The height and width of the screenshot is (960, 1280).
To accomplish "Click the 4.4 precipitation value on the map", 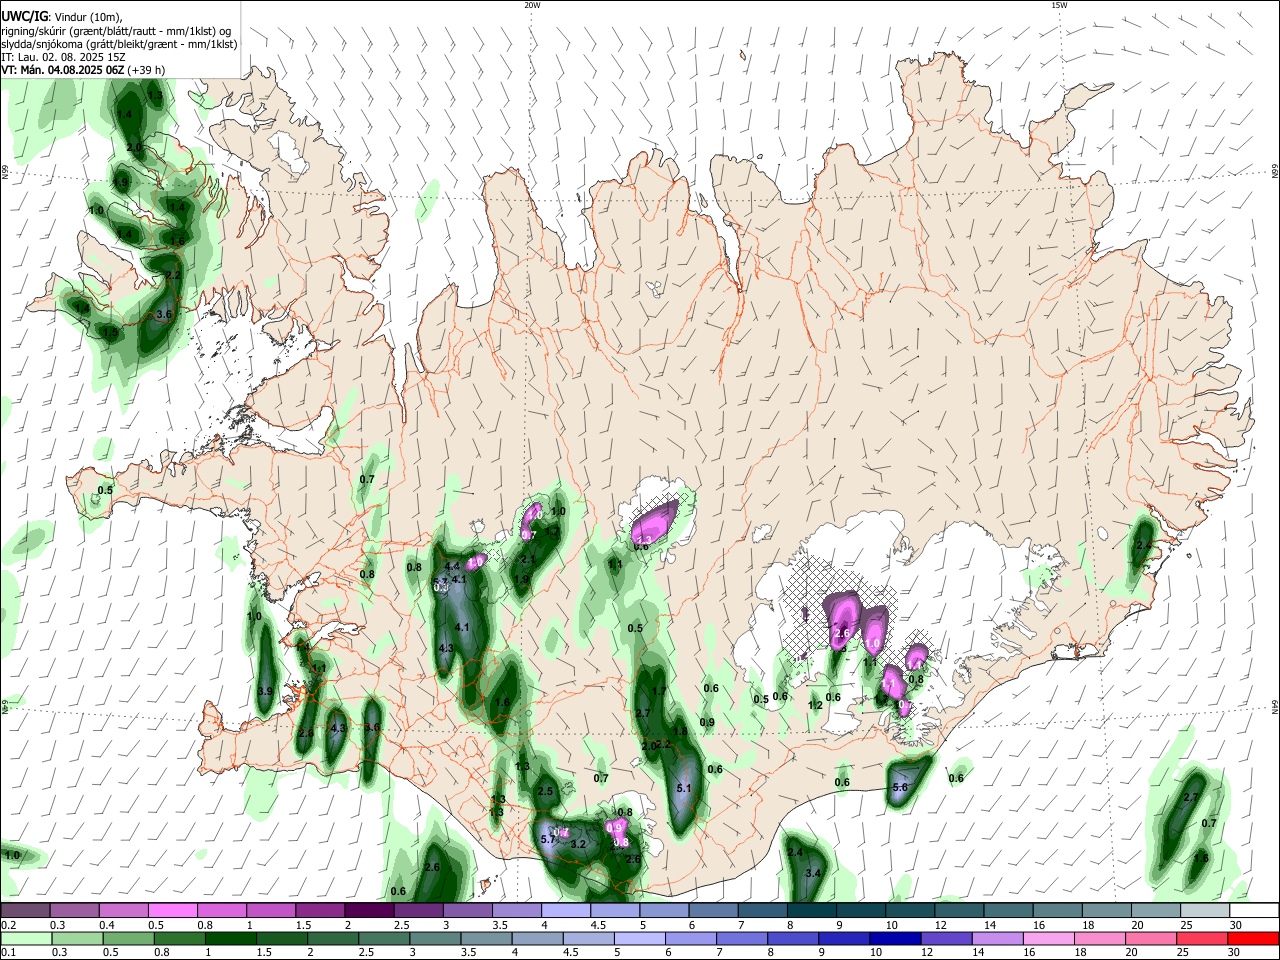I will [452, 567].
